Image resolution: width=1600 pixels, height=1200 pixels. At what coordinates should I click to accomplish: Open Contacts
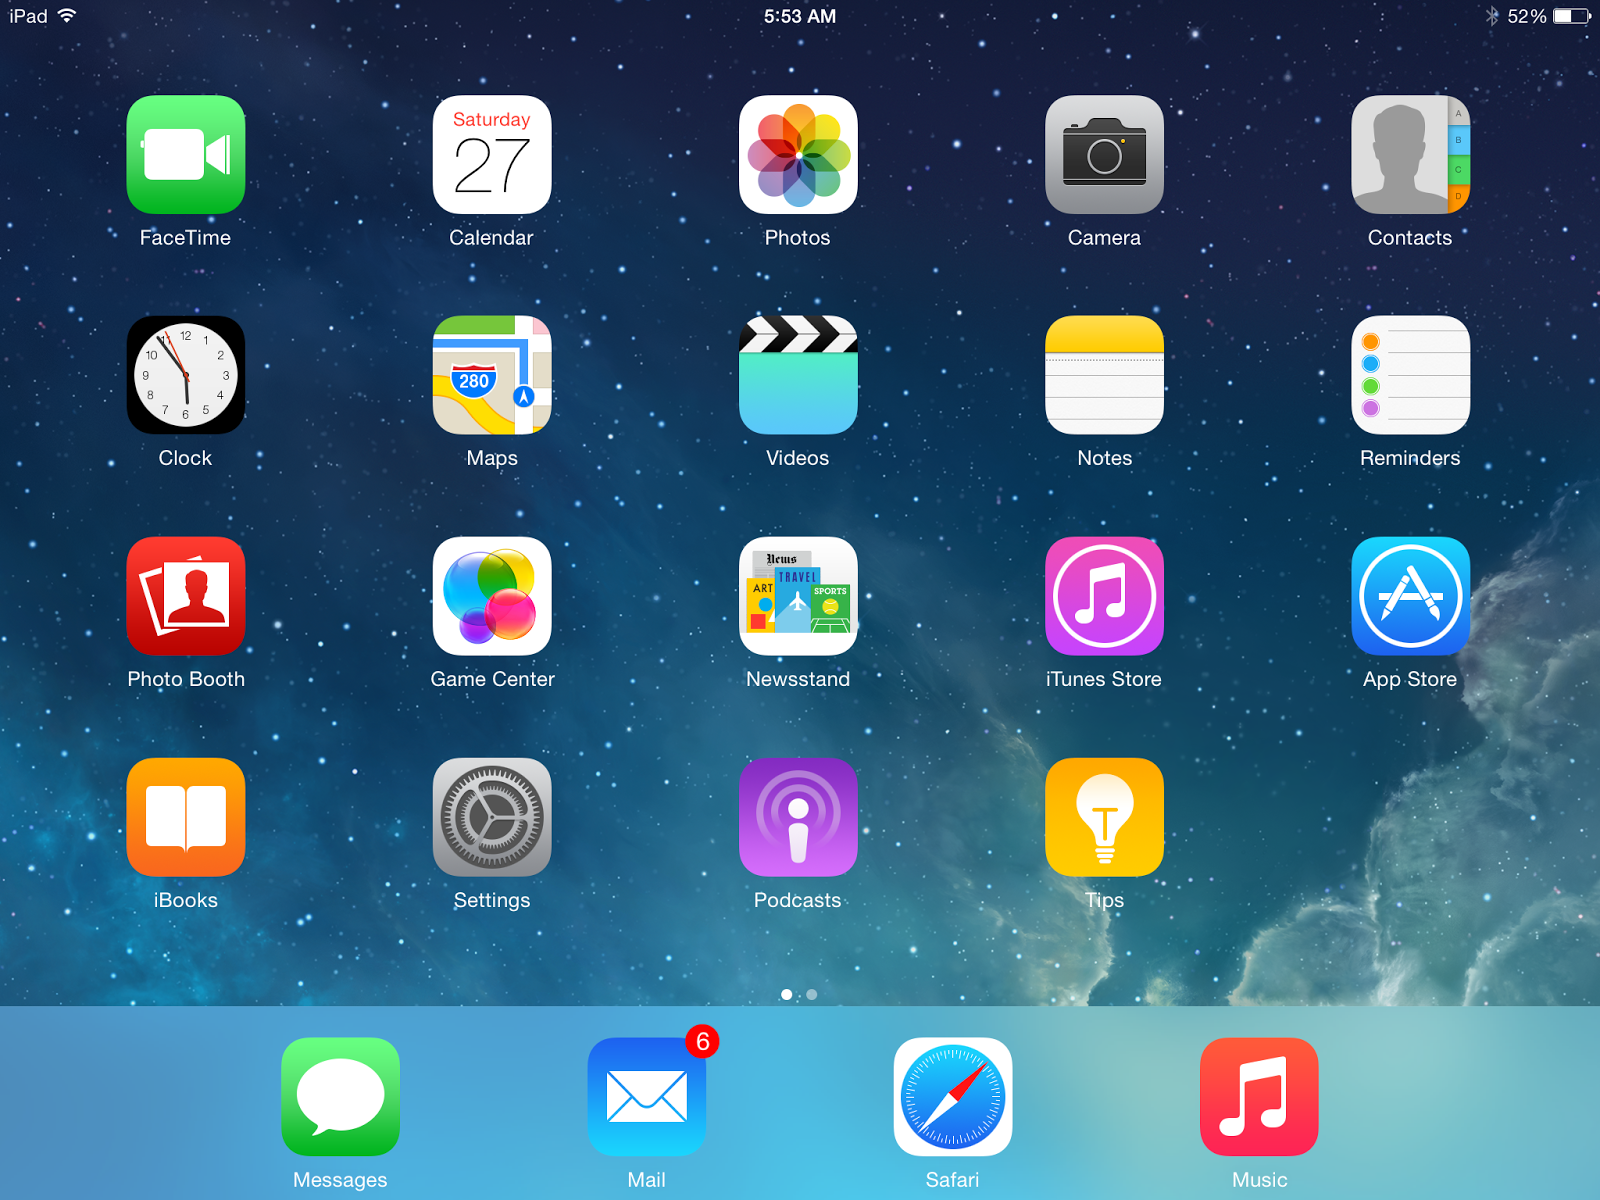point(1410,155)
